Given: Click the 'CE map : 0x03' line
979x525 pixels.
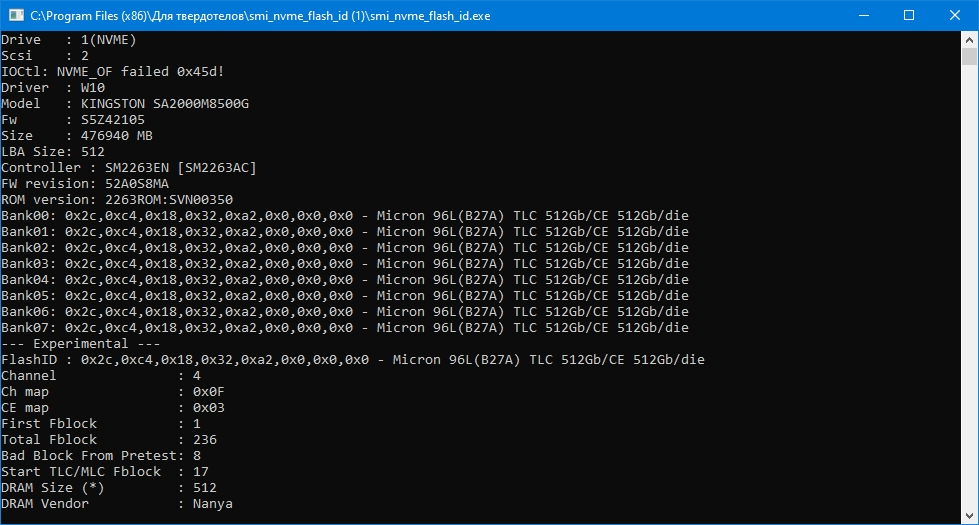Looking at the screenshot, I should [x=113, y=408].
